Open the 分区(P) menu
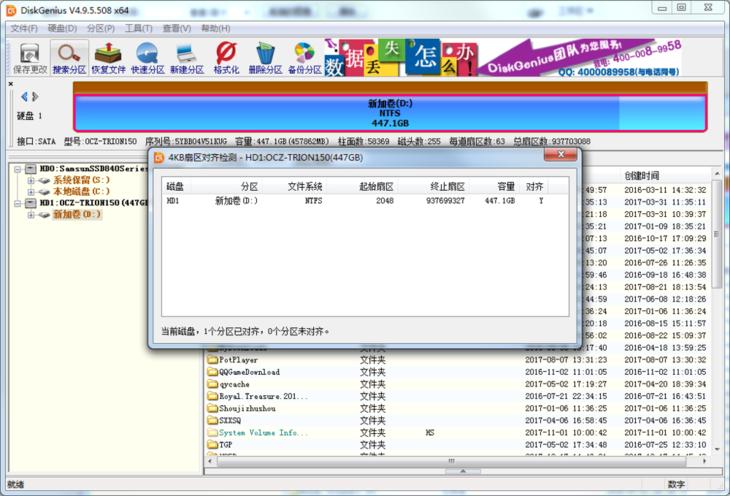The image size is (730, 496). [x=101, y=28]
